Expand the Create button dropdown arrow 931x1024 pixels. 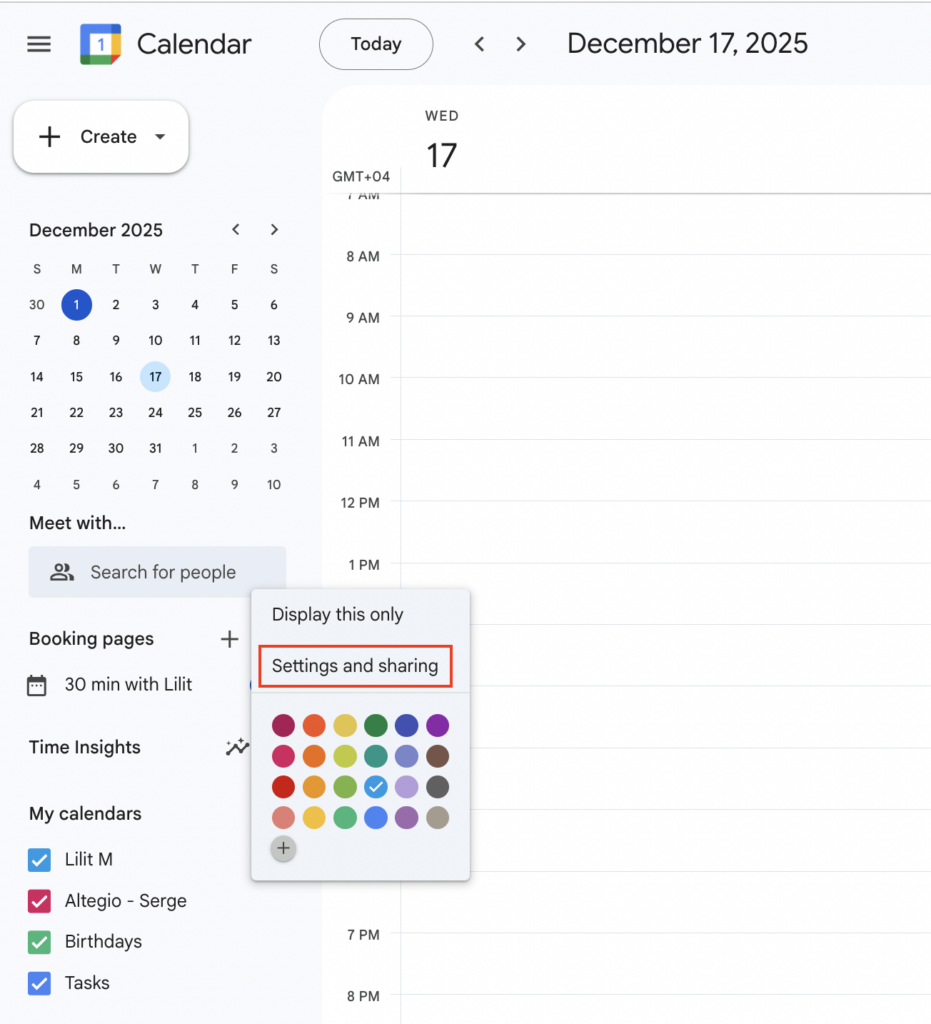(160, 137)
